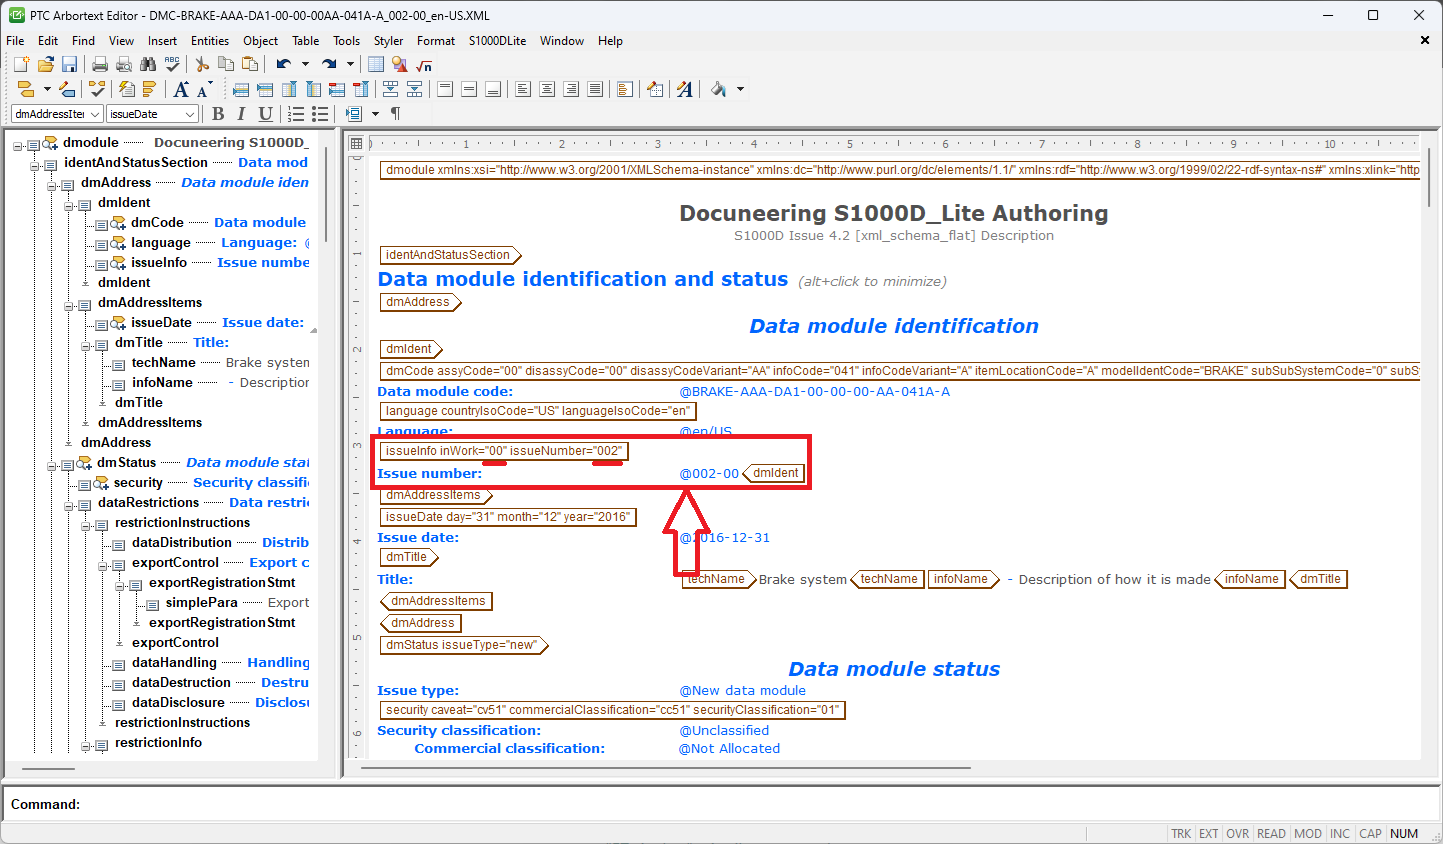The image size is (1443, 844).
Task: Click the Insert Table grid icon
Action: [376, 64]
